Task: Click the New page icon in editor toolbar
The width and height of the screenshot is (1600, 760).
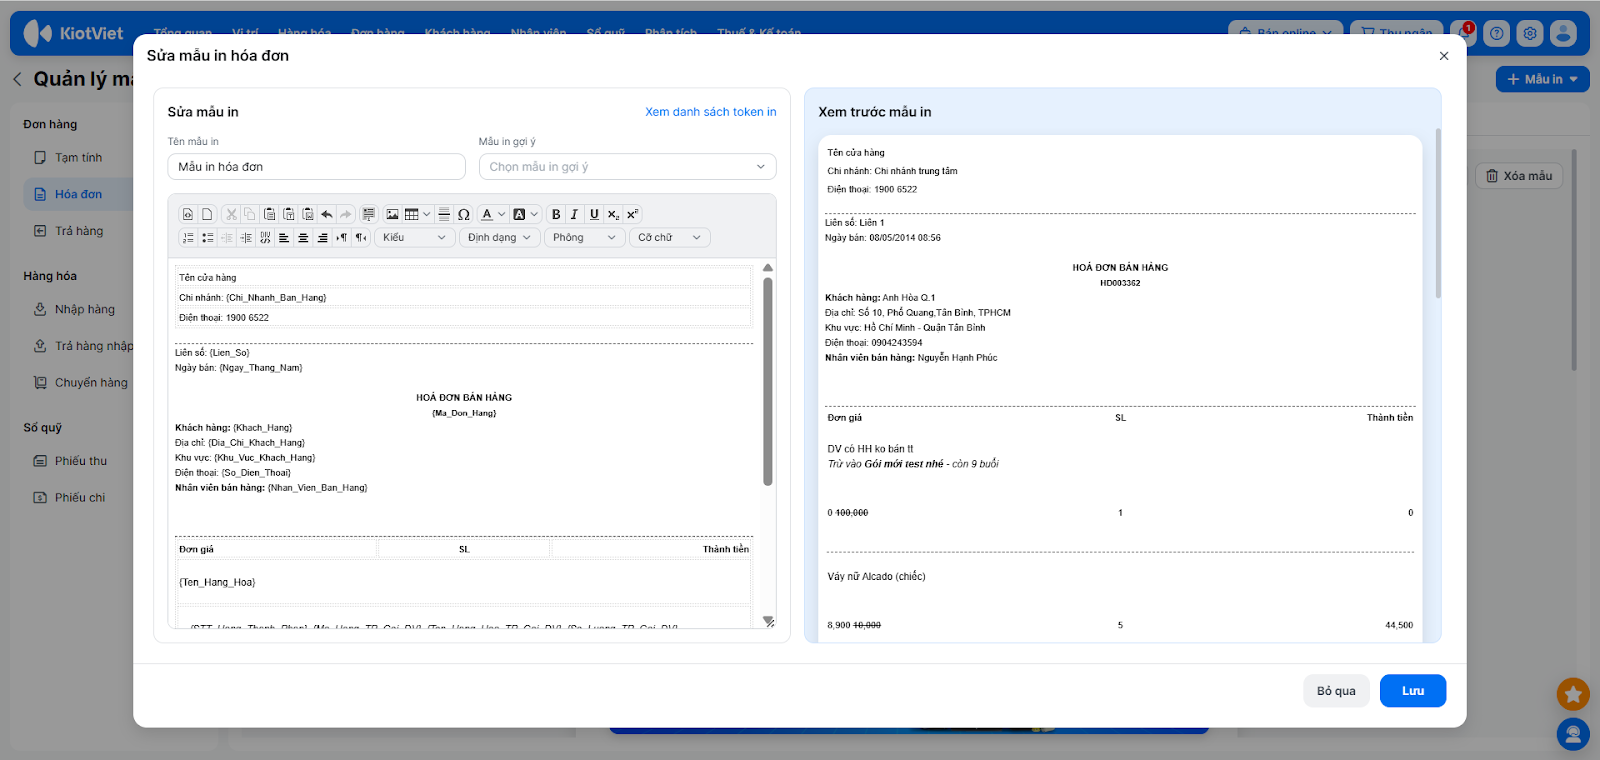Action: 207,214
